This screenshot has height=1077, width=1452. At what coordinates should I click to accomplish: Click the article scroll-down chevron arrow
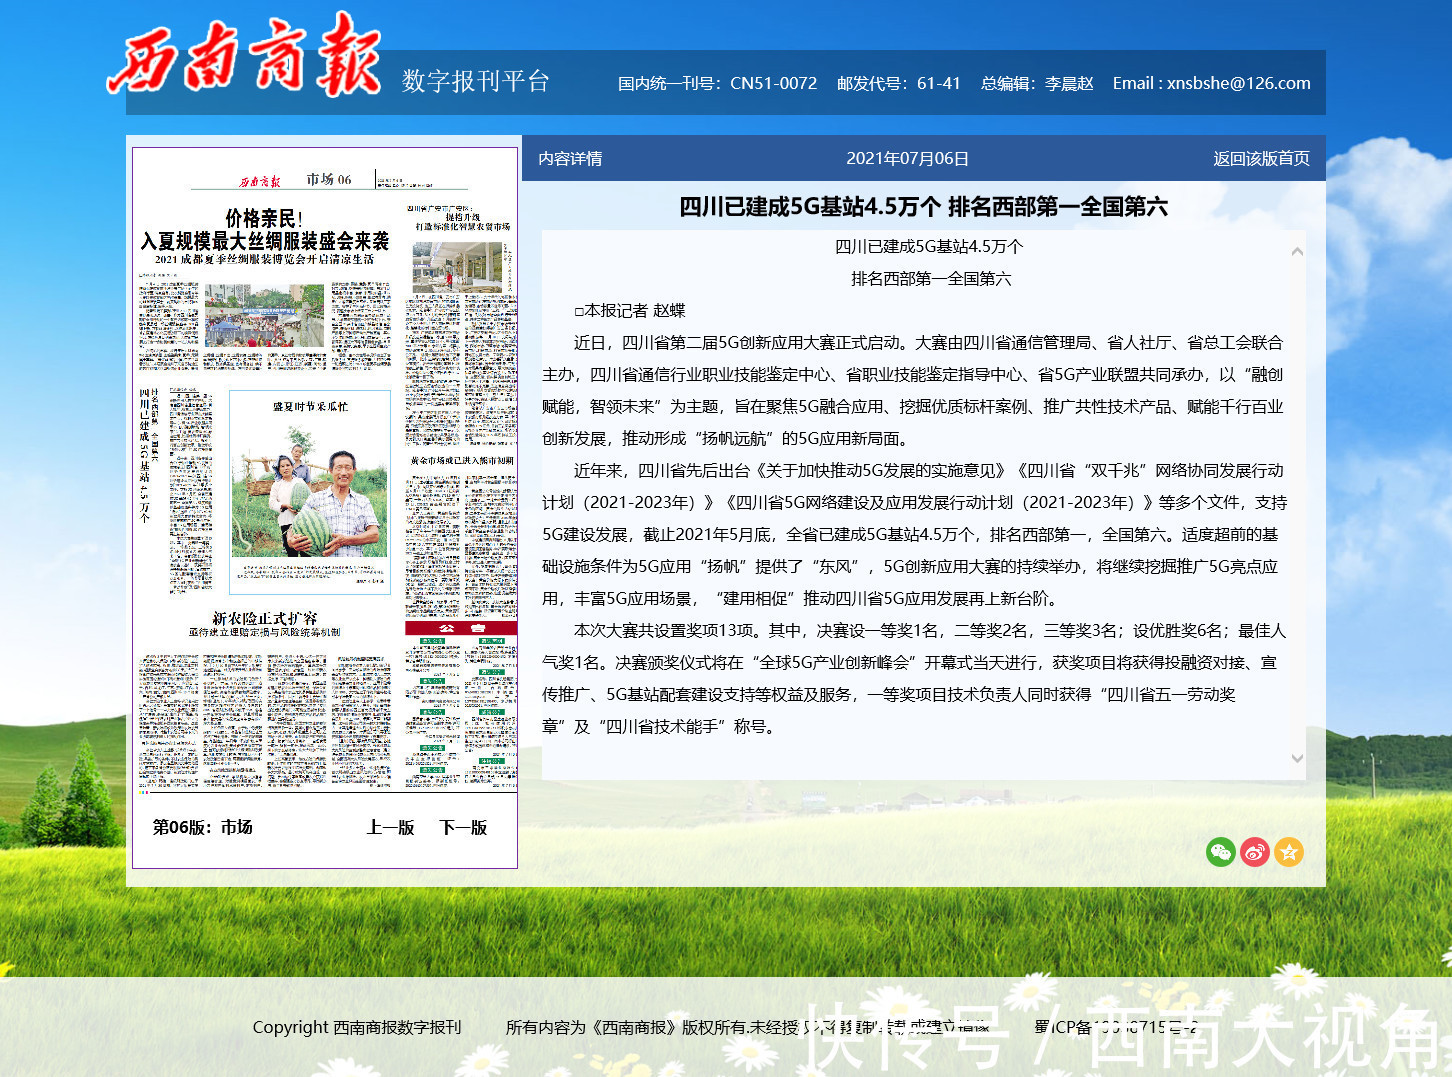[x=1297, y=759]
